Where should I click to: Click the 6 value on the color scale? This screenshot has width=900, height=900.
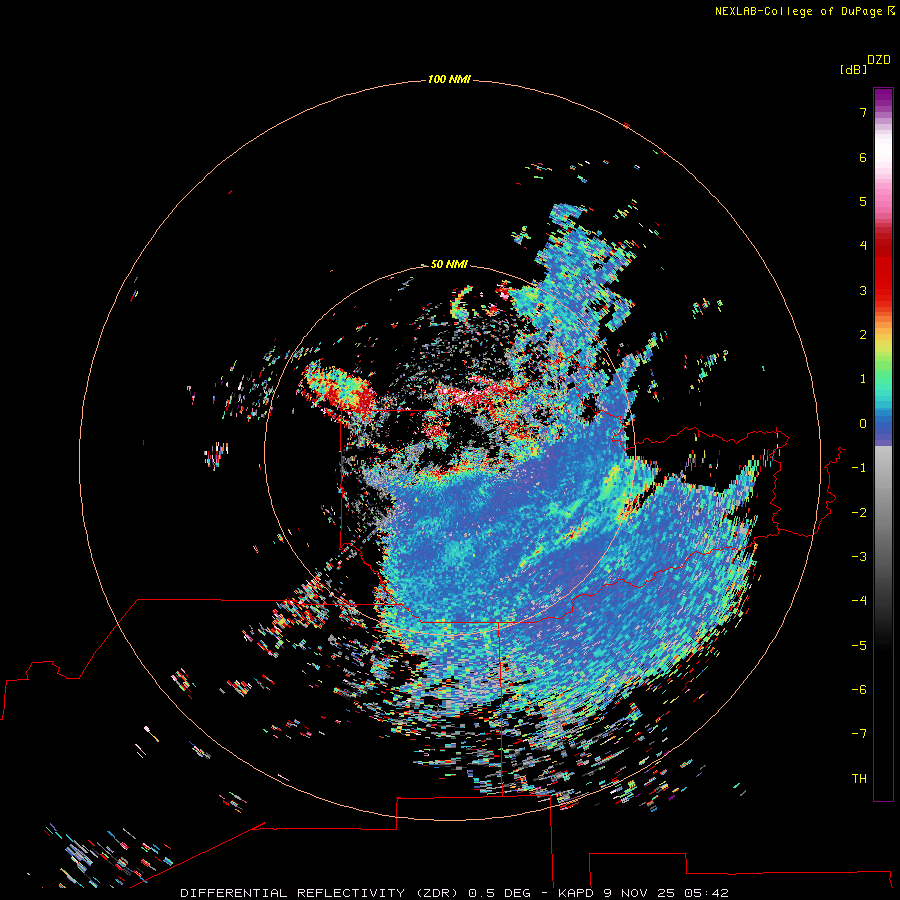point(863,157)
